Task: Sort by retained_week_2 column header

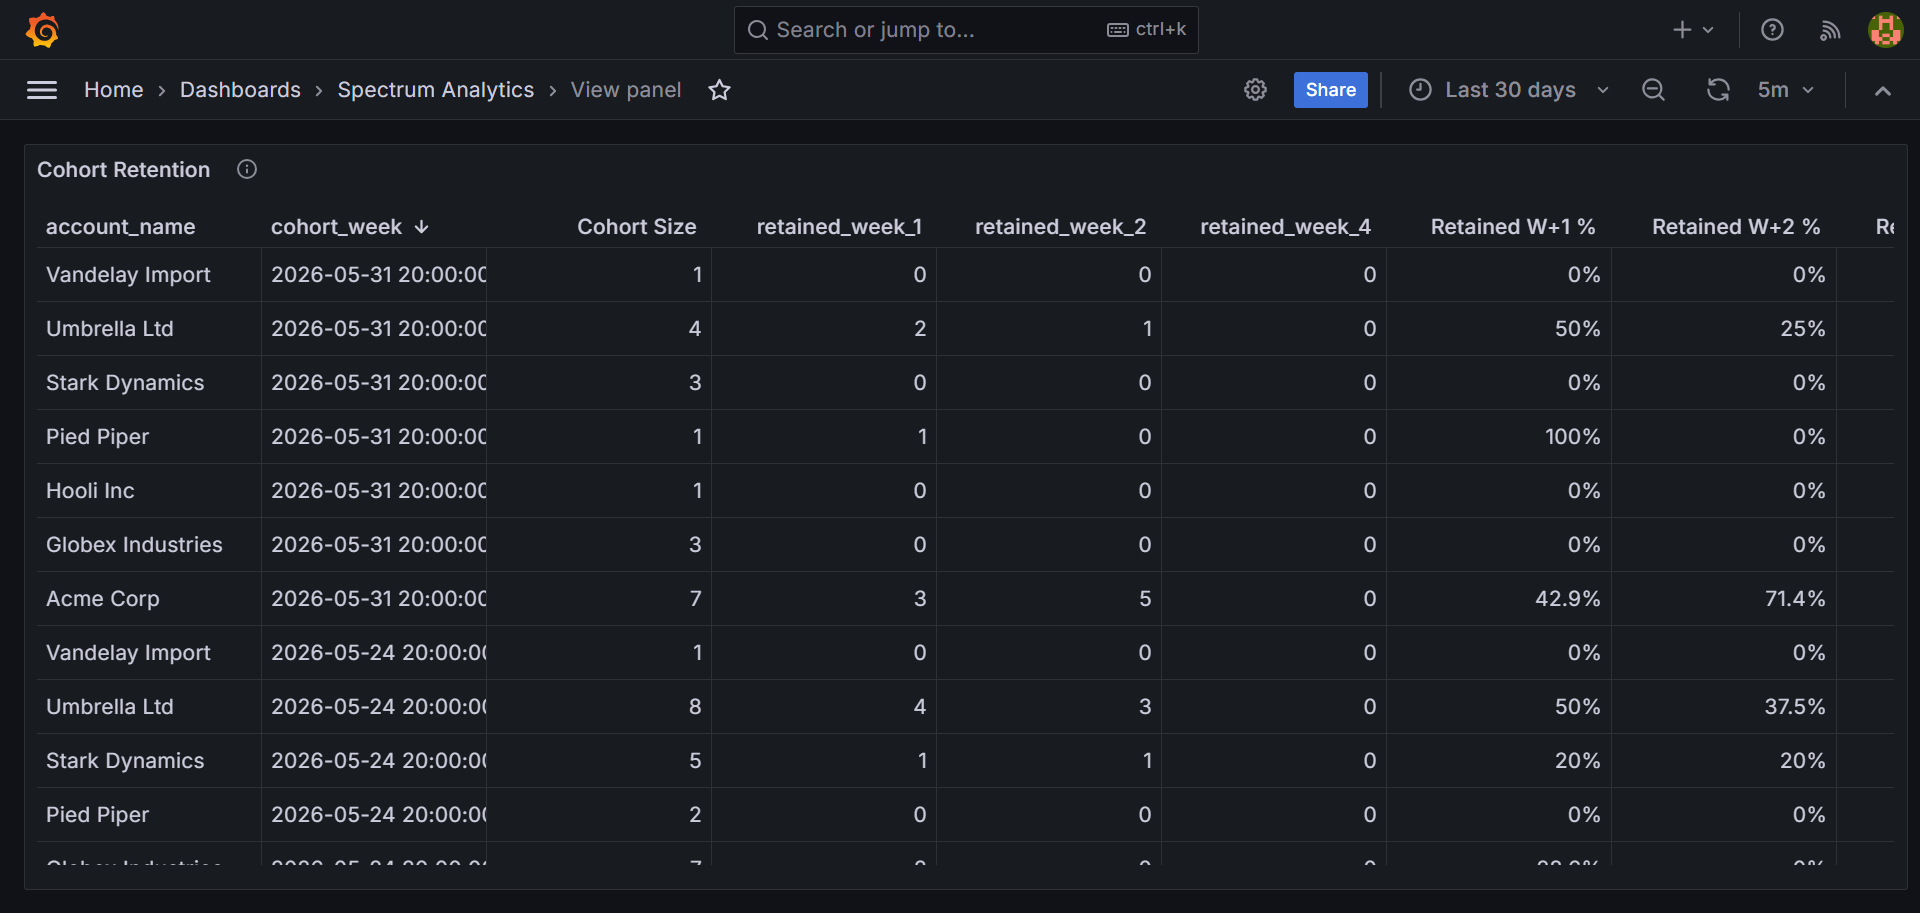Action: [1060, 227]
